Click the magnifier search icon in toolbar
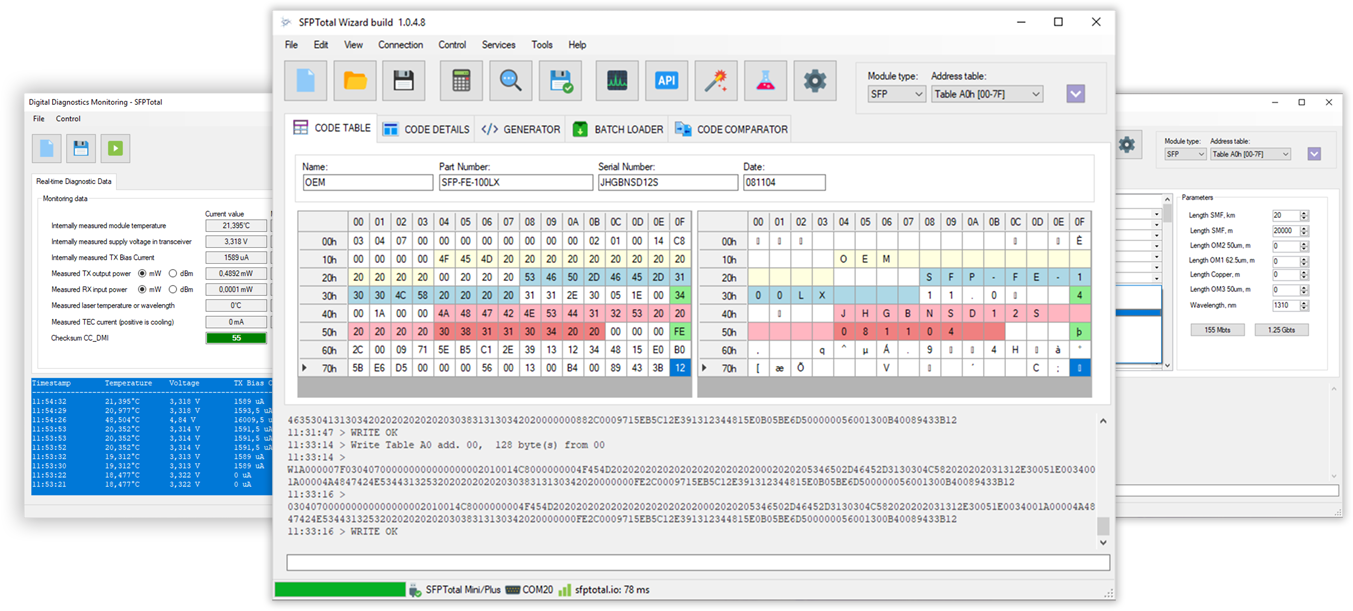 [x=511, y=82]
